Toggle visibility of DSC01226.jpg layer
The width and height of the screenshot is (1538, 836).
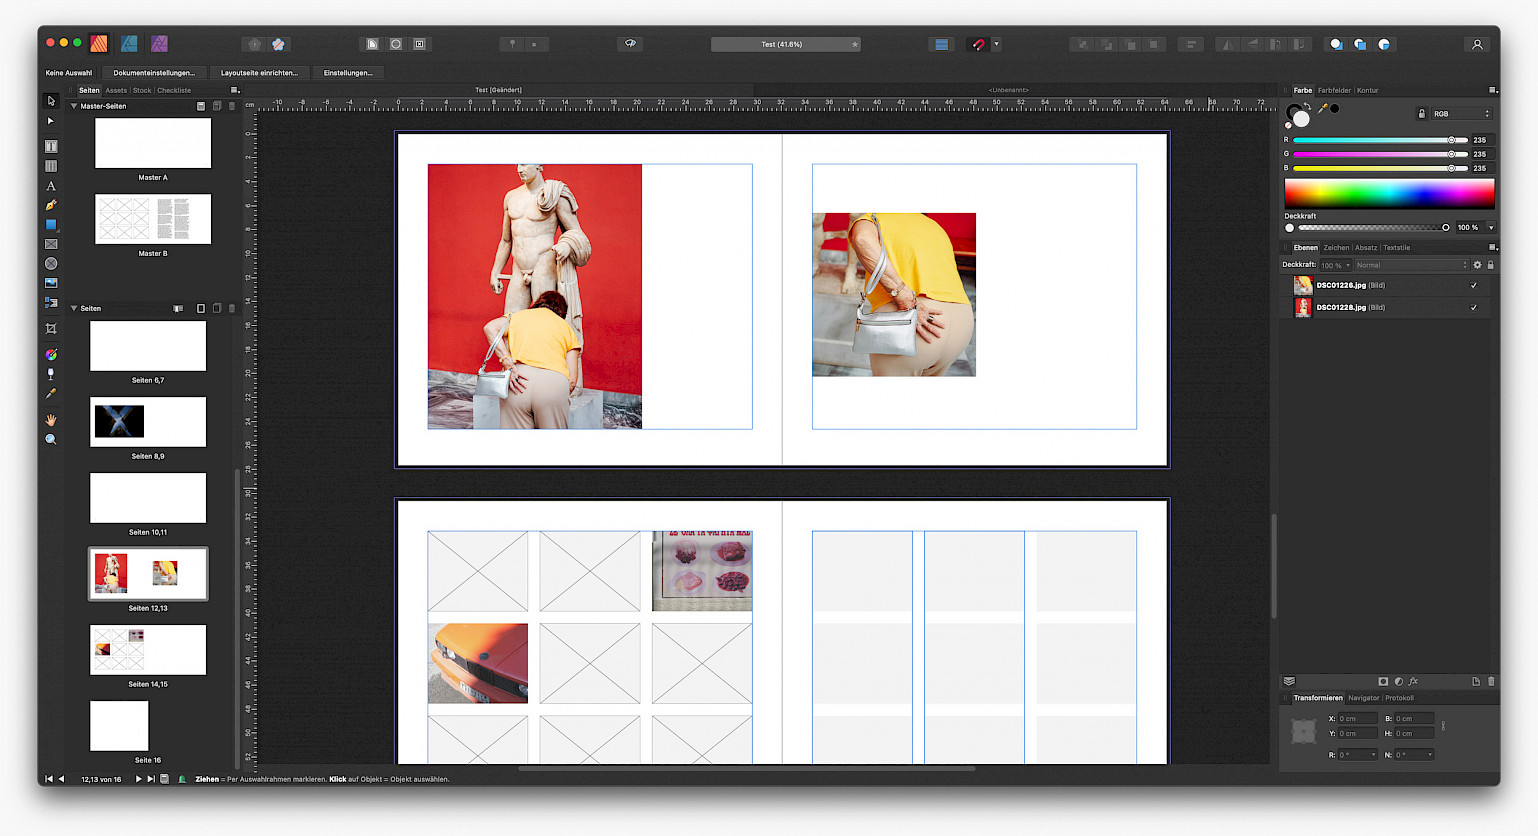pyautogui.click(x=1473, y=285)
